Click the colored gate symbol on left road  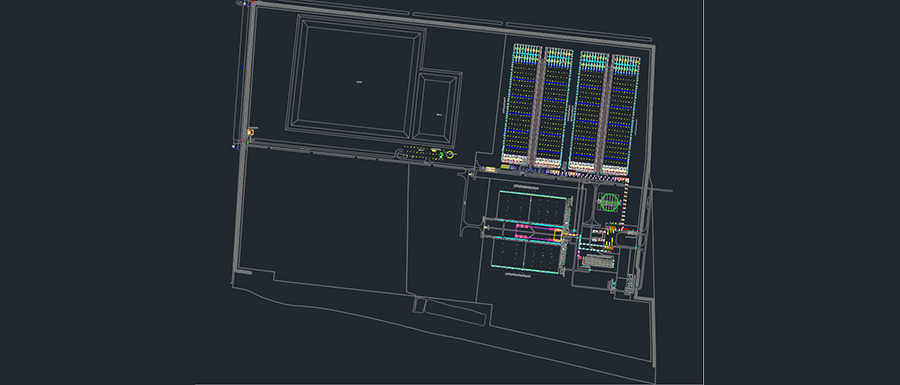[251, 133]
